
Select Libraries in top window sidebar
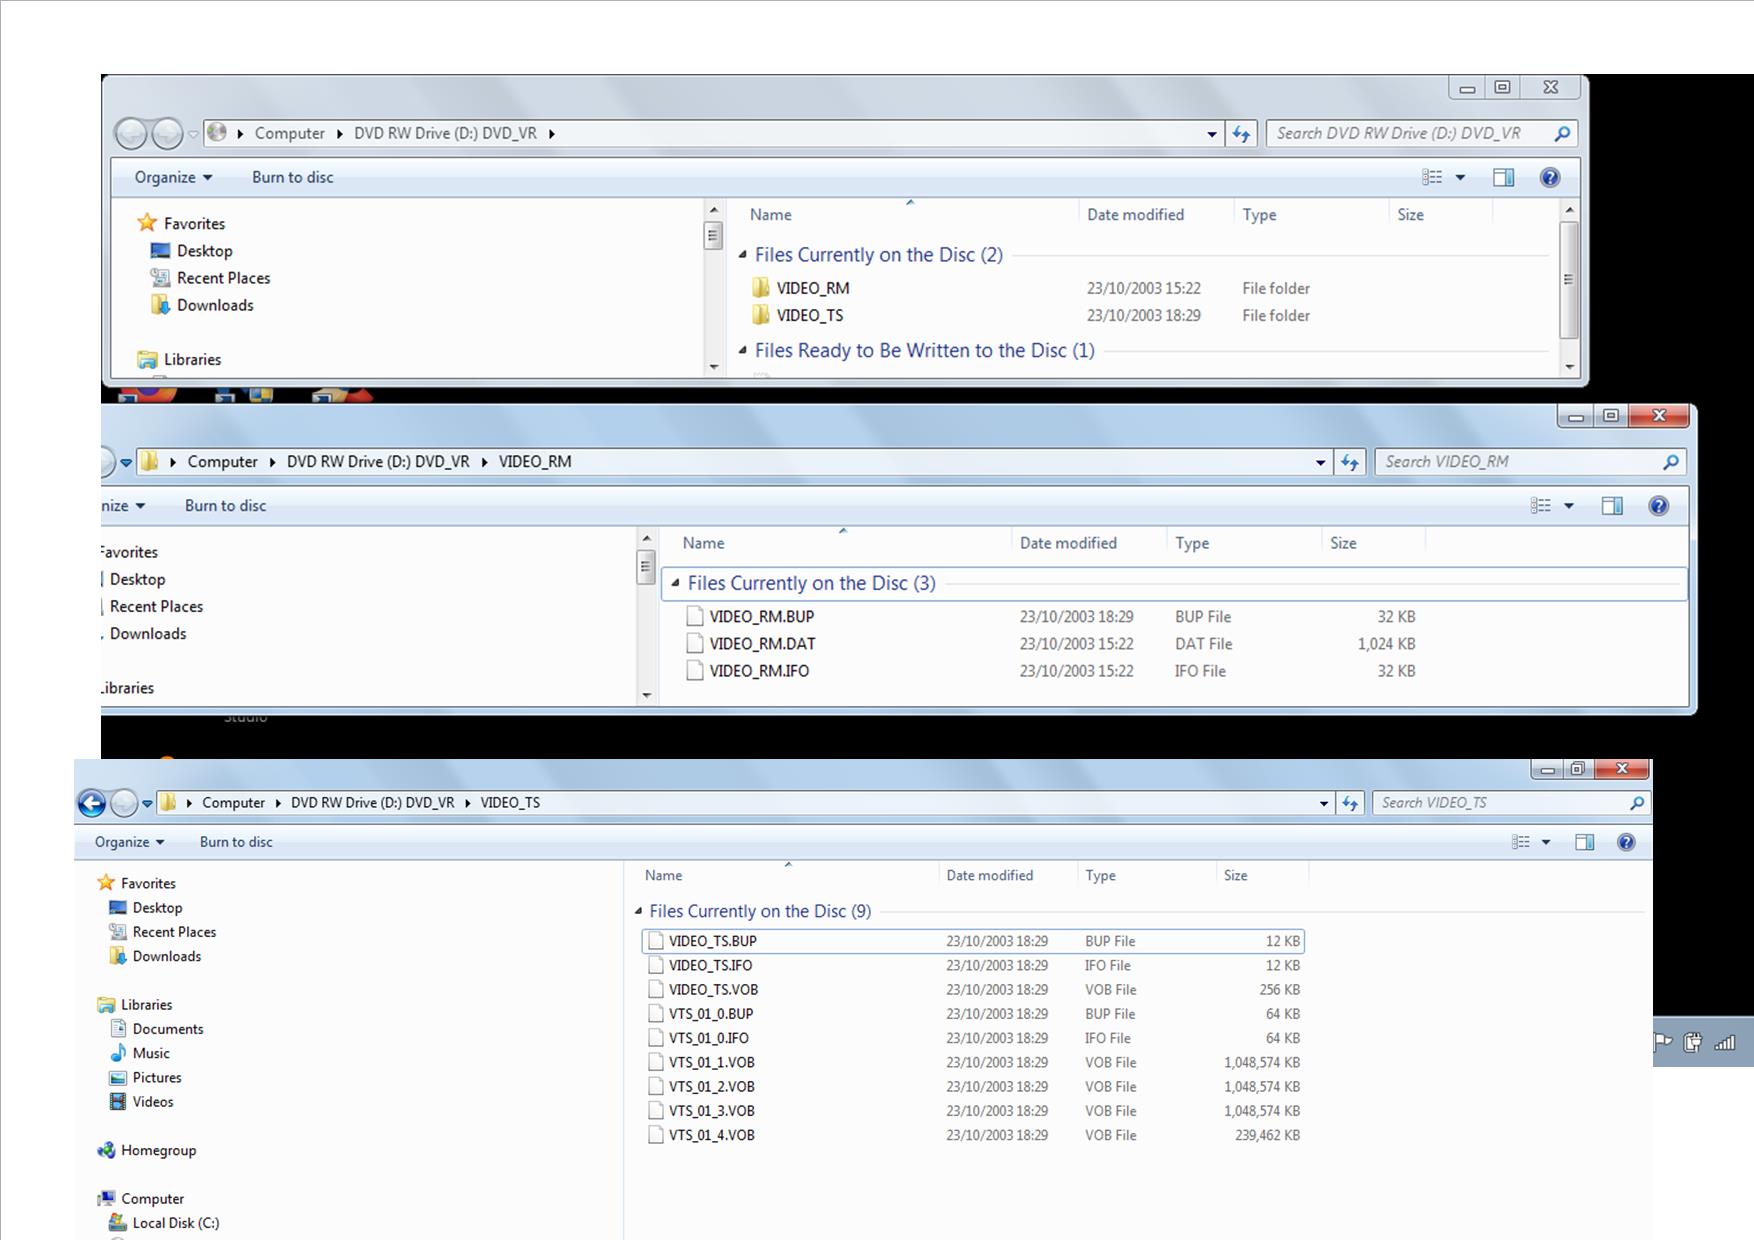pos(192,359)
